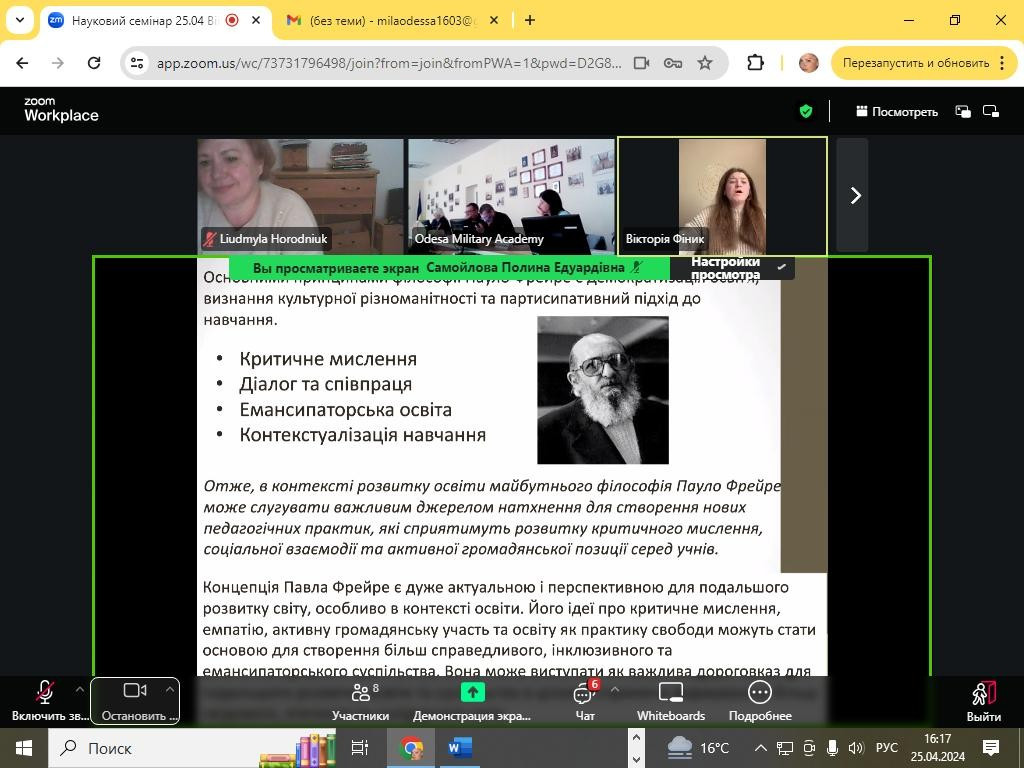Open the browser Extensions puzzle icon
This screenshot has height=768, width=1024.
755,63
